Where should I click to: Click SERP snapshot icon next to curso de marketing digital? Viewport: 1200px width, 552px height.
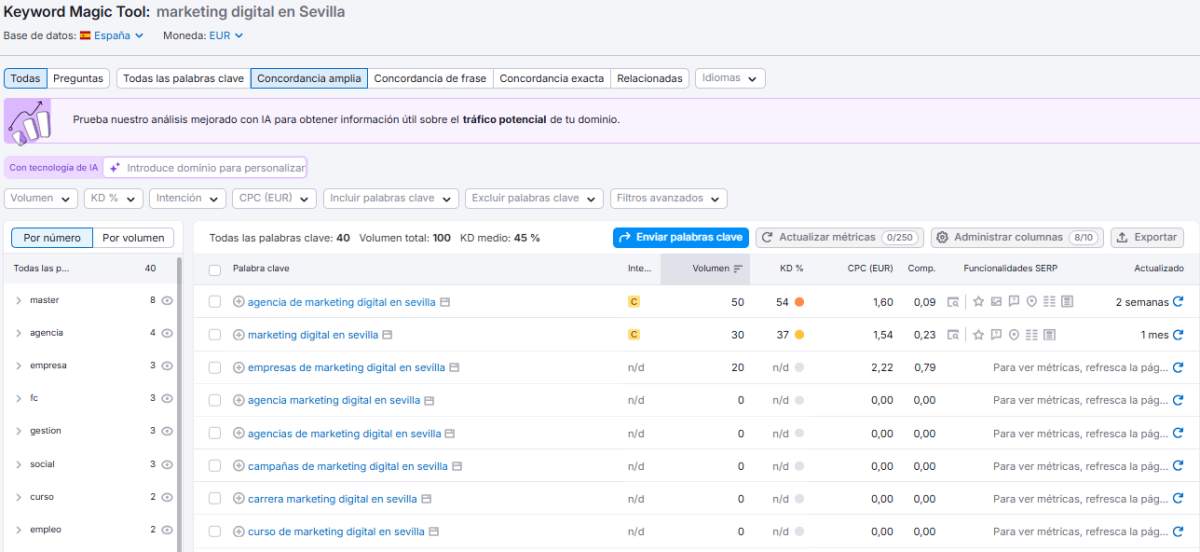point(434,532)
